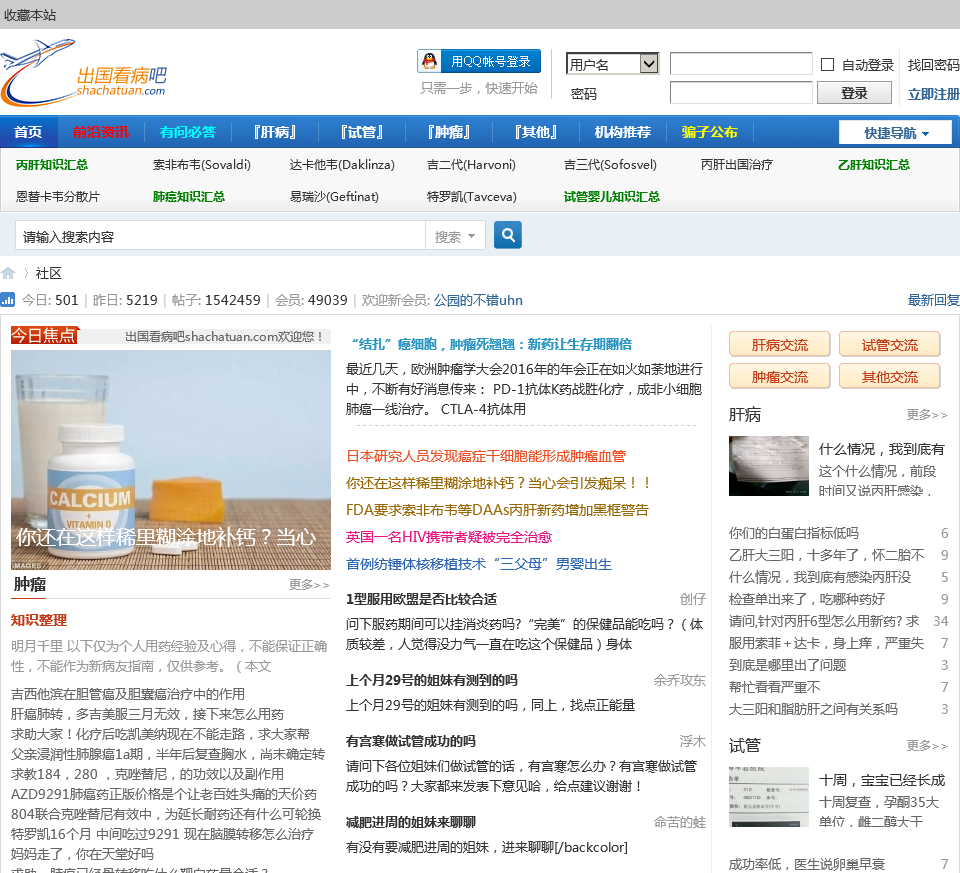The width and height of the screenshot is (960, 873).
Task: Open the 『其他』 nav tab
Action: [536, 132]
